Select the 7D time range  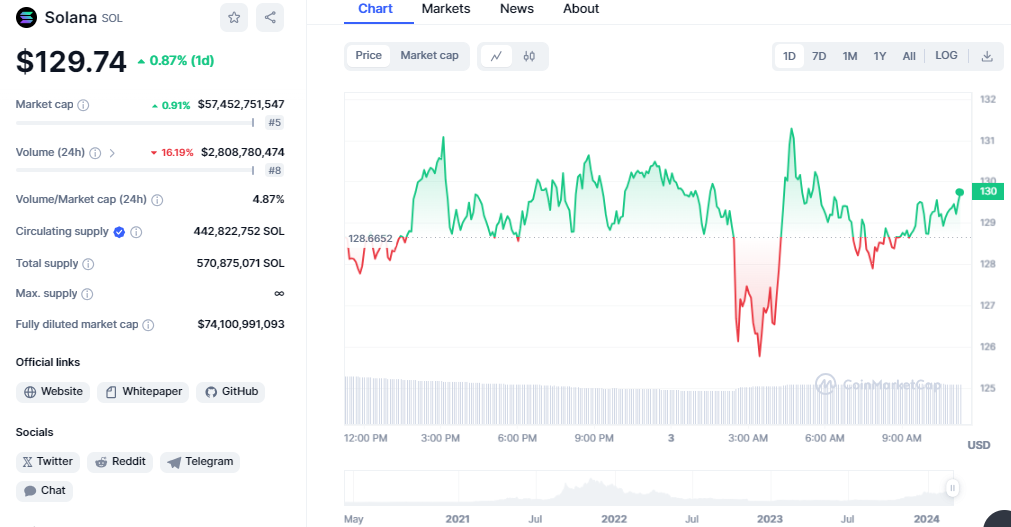819,56
